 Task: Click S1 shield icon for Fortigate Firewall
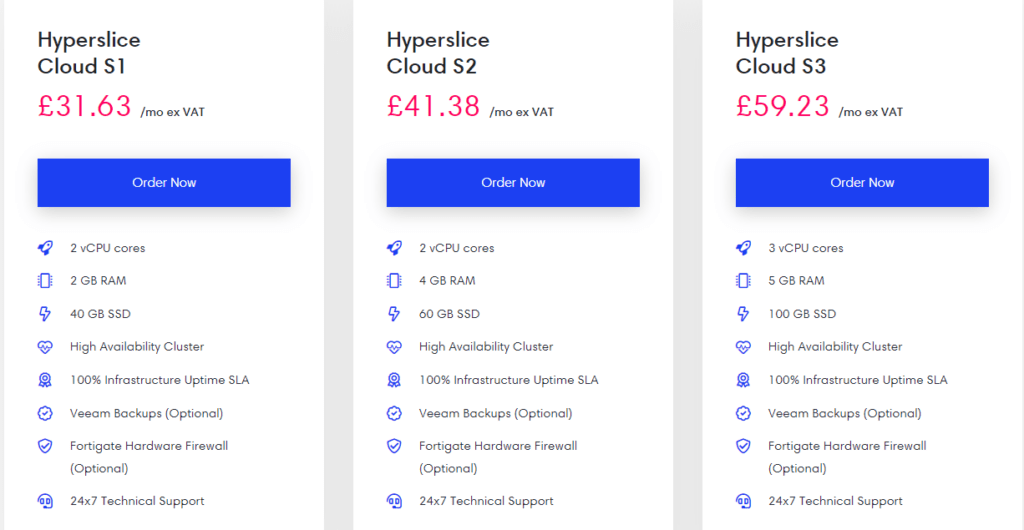pyautogui.click(x=44, y=446)
